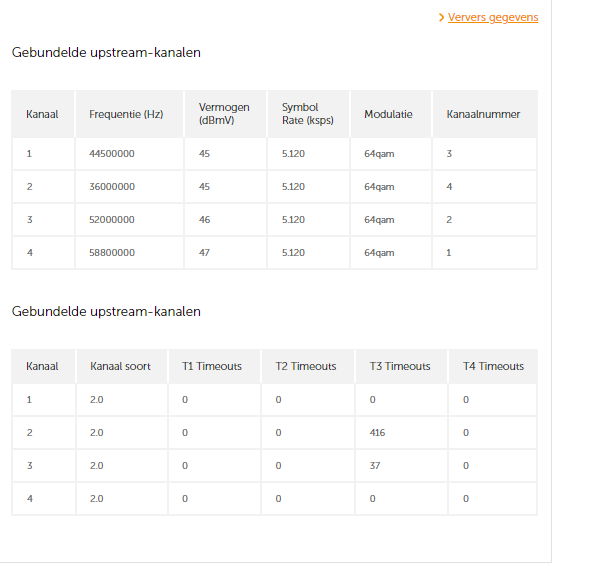Screen dimensions: 593x581
Task: Select the frequency value 44500000
Action: 112,154
